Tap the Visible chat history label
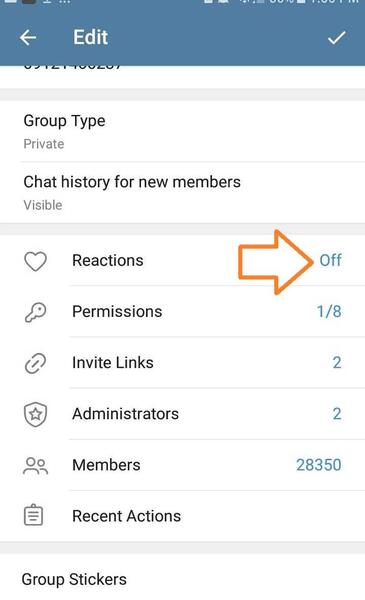 click(x=43, y=205)
